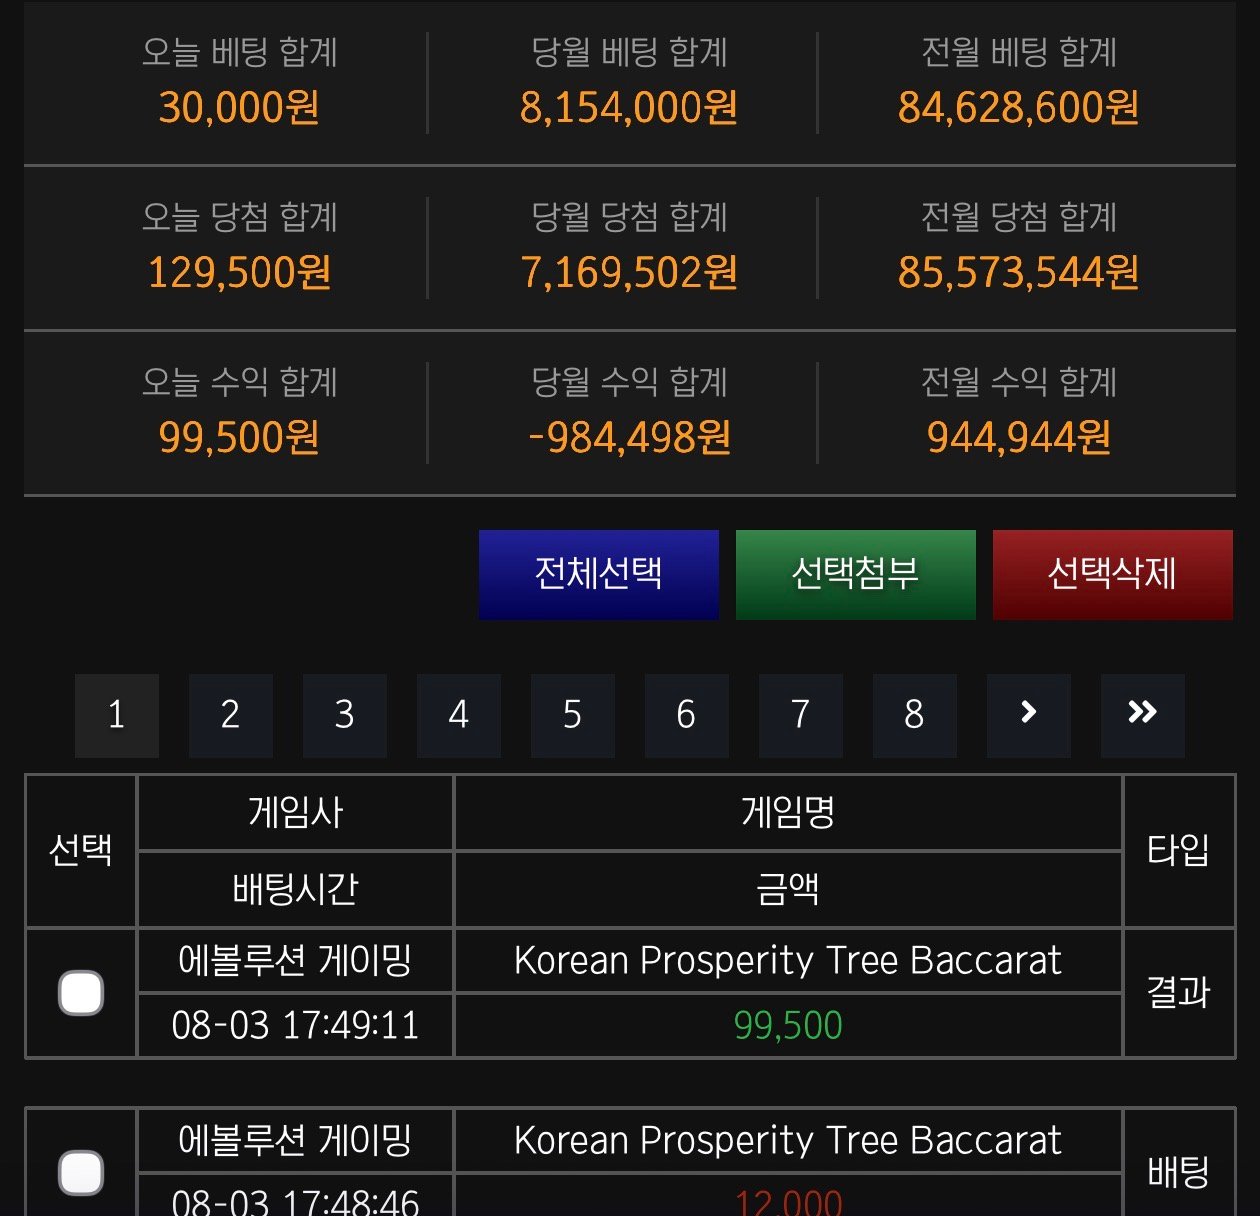Click the 결과 type cell
This screenshot has width=1260, height=1216.
pyautogui.click(x=1179, y=993)
